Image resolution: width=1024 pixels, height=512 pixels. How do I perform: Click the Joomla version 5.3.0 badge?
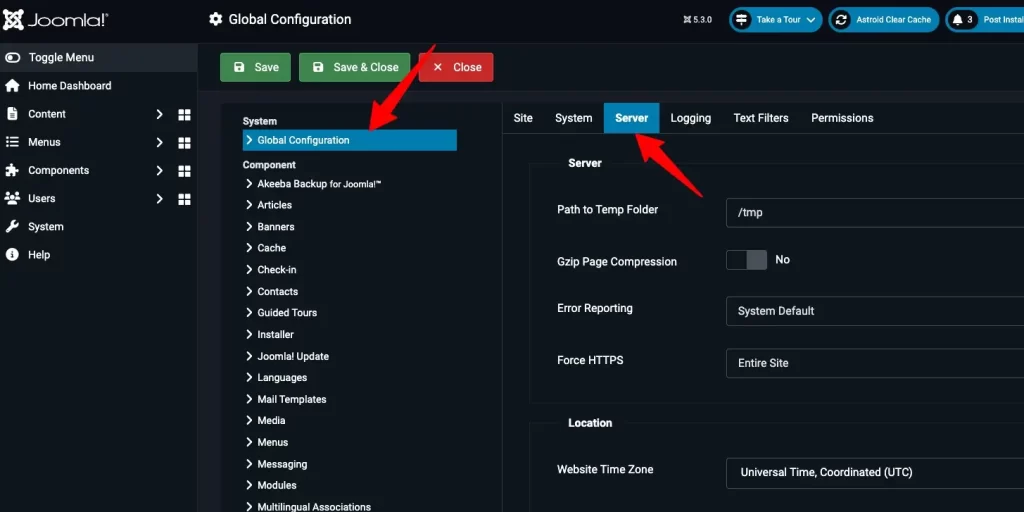(x=697, y=20)
